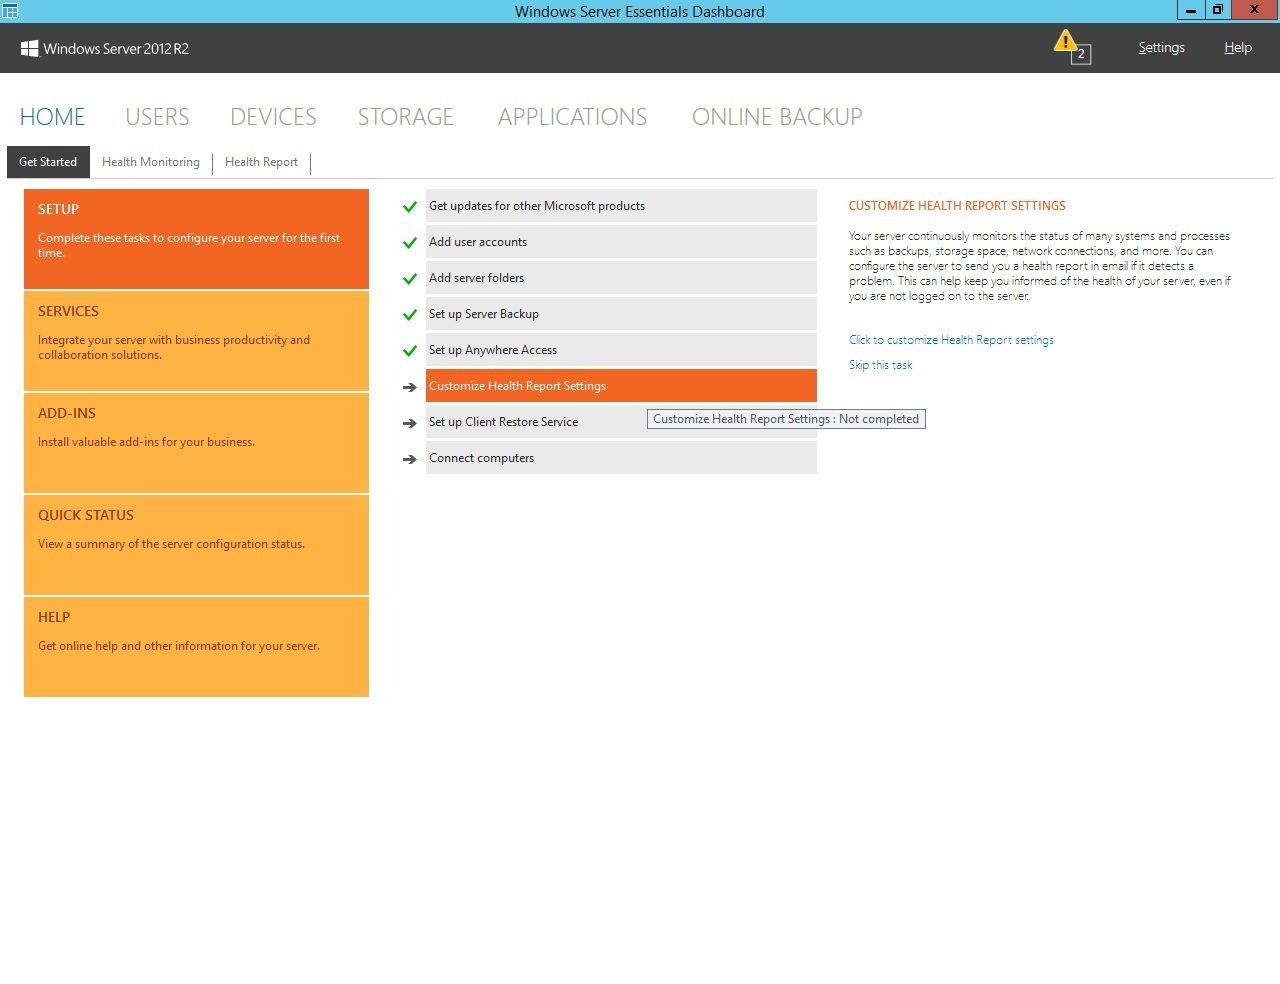Click green checkmark beside Add user accounts
Screen dimensions: 1280x984
pos(409,243)
